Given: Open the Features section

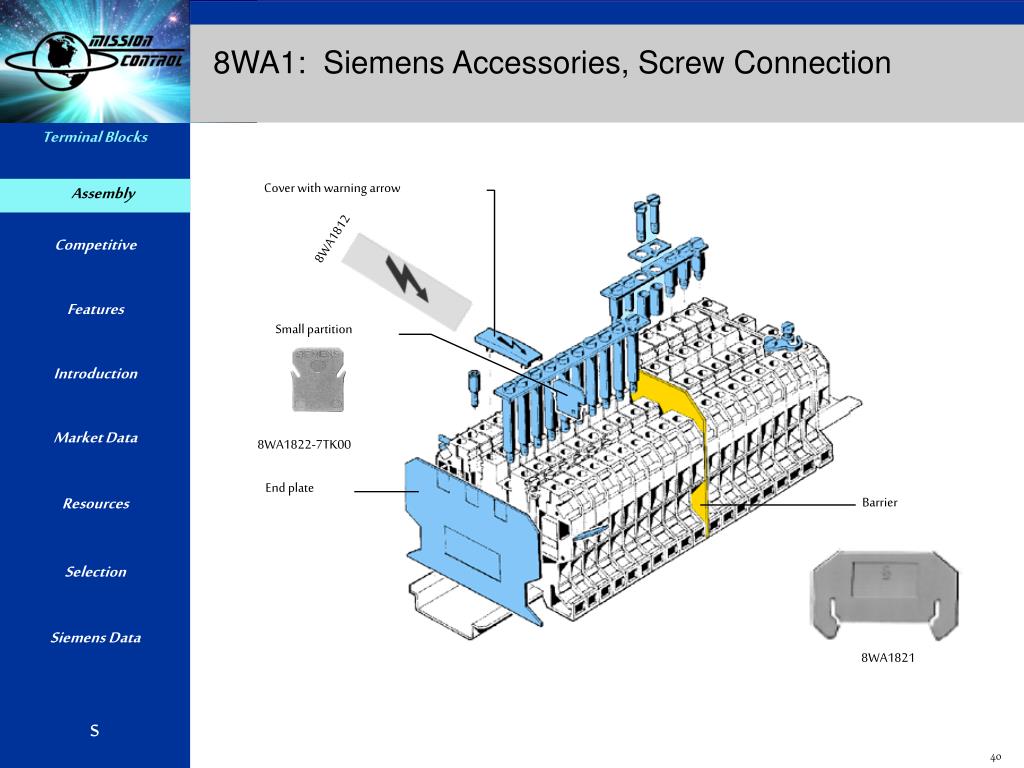Looking at the screenshot, I should pos(96,309).
